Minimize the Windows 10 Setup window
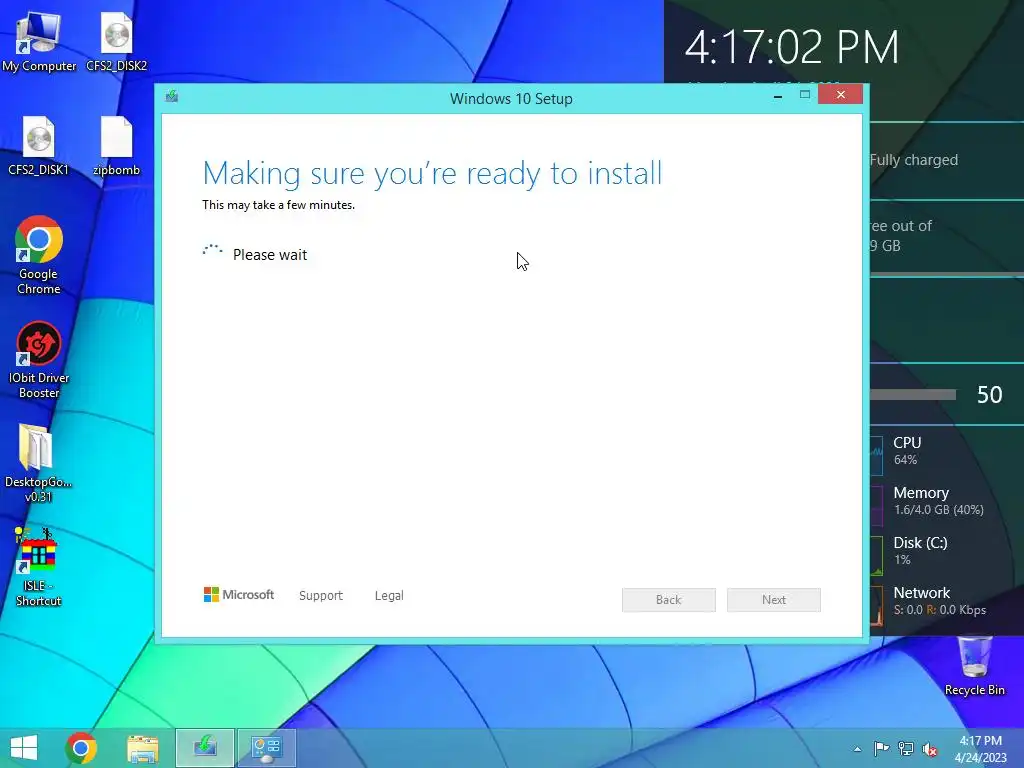The width and height of the screenshot is (1024, 768). coord(778,95)
